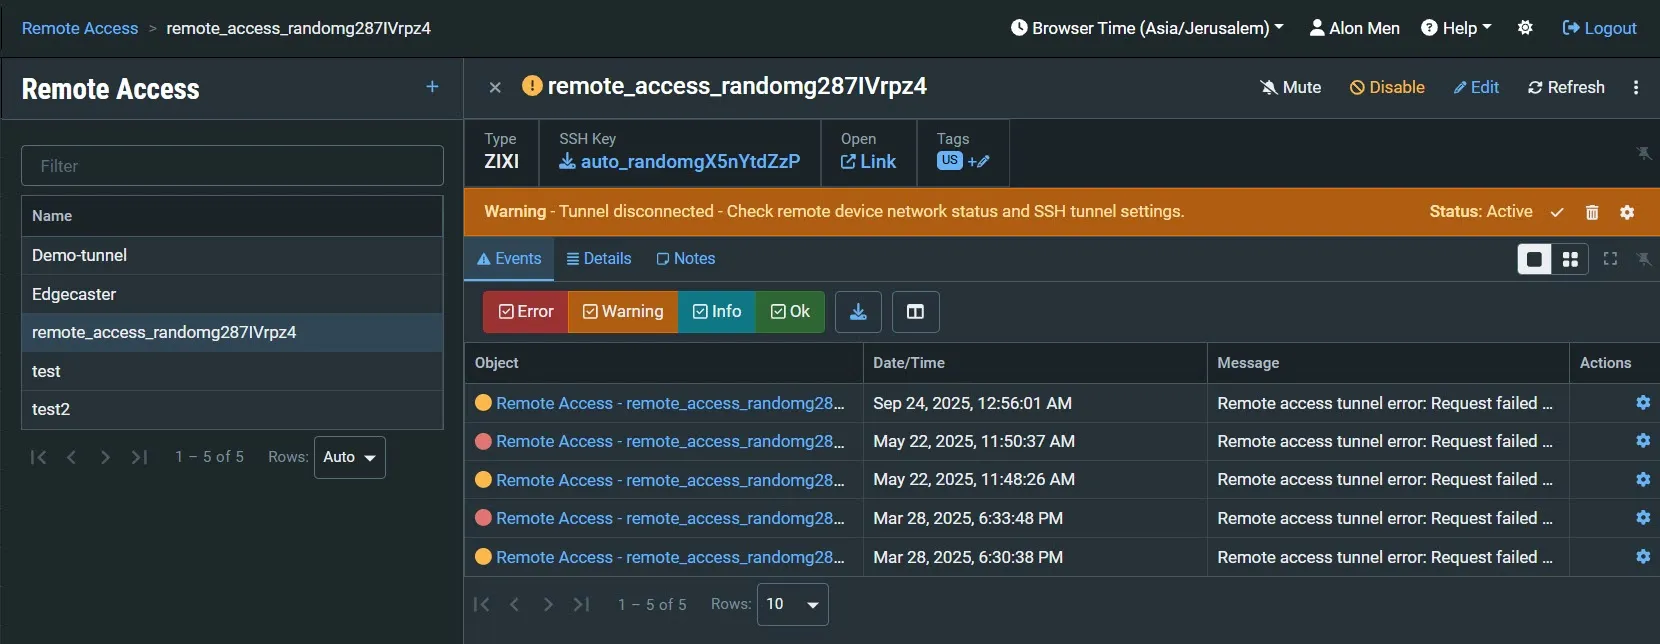Open actions gear for May 22, 11:50:37 AM event

tap(1643, 441)
